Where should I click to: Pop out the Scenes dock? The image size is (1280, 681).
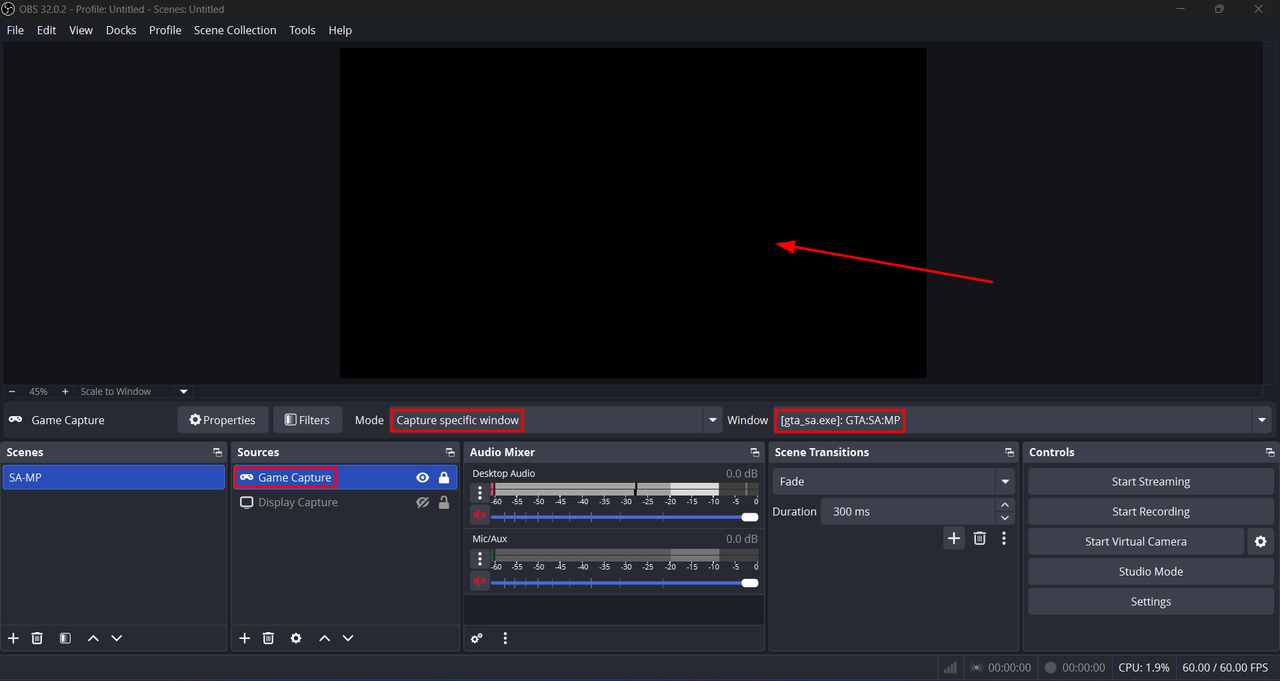pos(217,453)
